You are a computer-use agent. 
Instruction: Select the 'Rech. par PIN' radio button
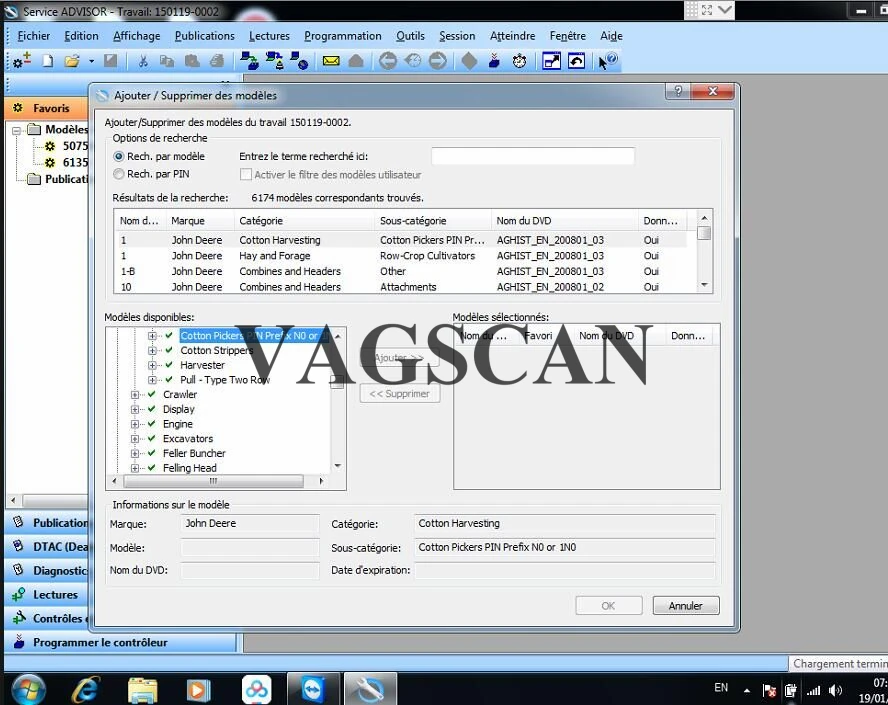119,174
